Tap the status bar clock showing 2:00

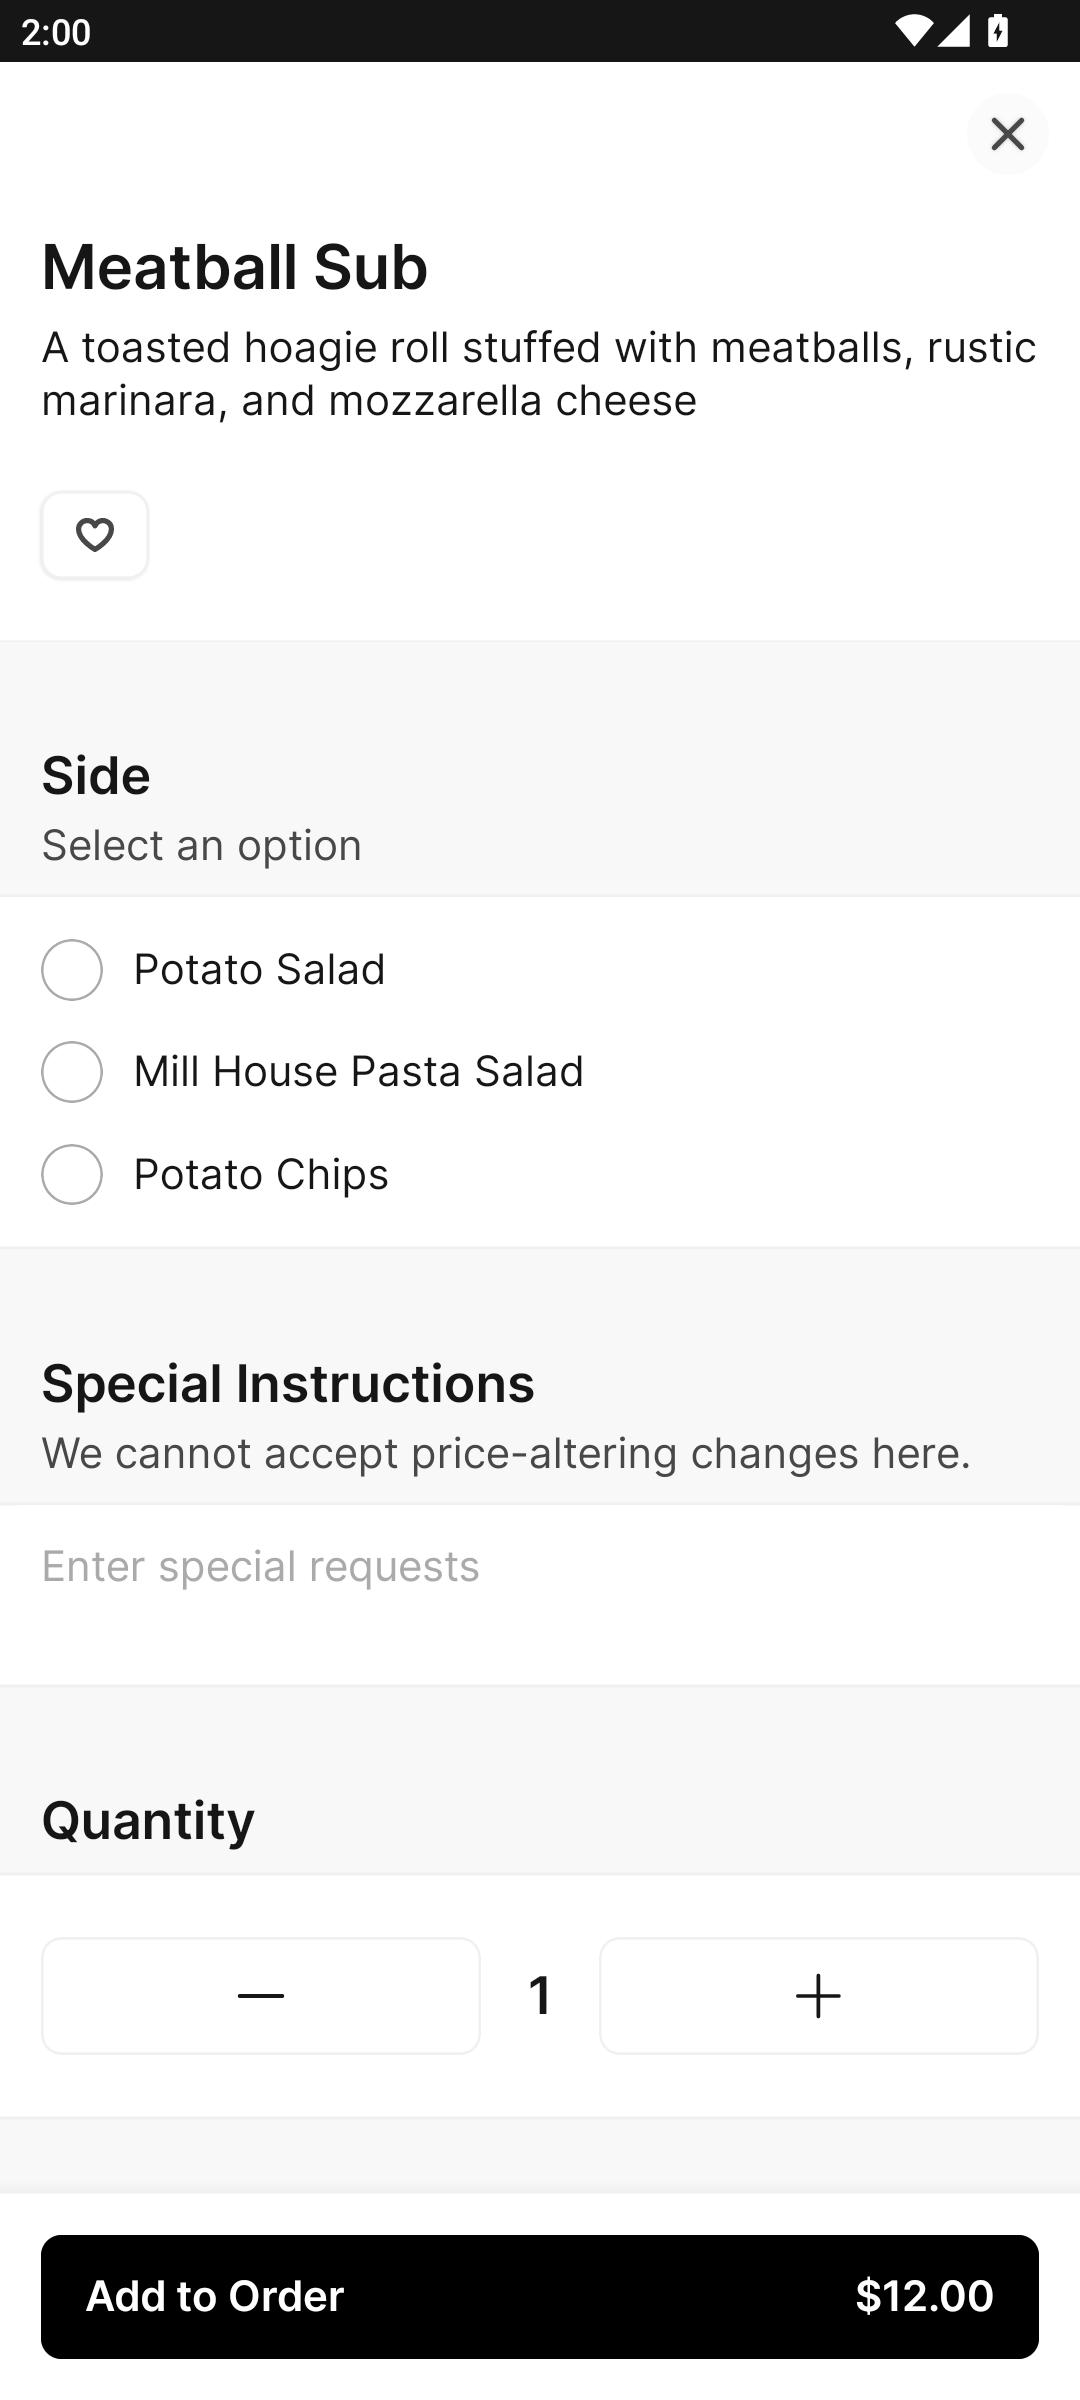point(56,32)
